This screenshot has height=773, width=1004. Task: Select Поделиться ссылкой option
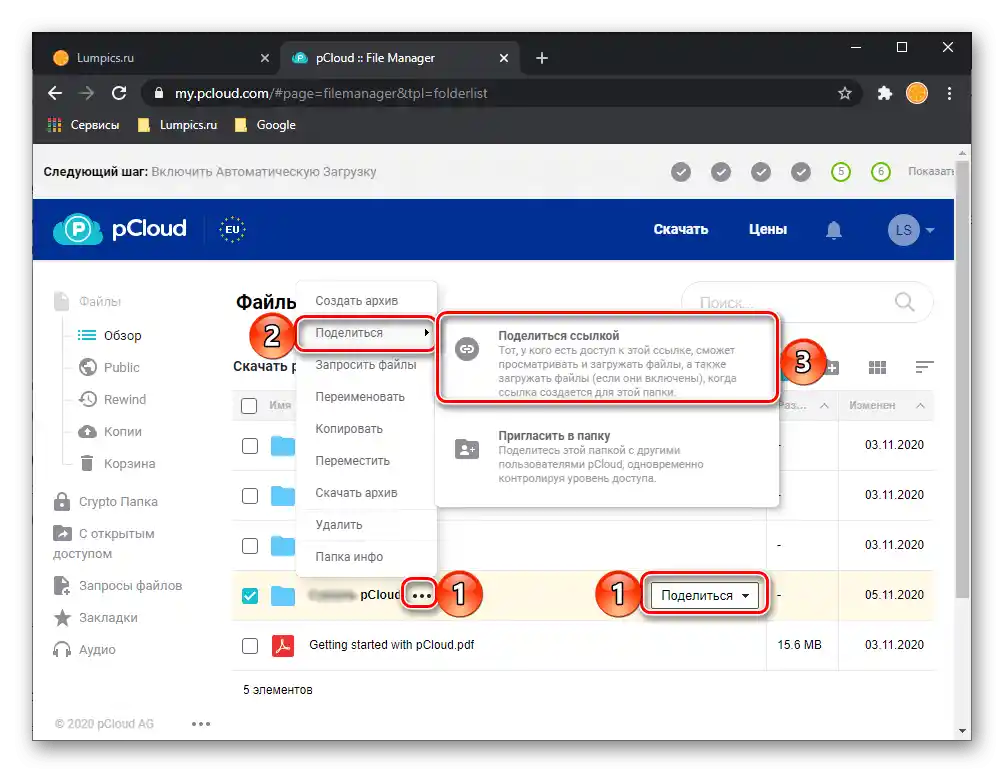point(607,358)
